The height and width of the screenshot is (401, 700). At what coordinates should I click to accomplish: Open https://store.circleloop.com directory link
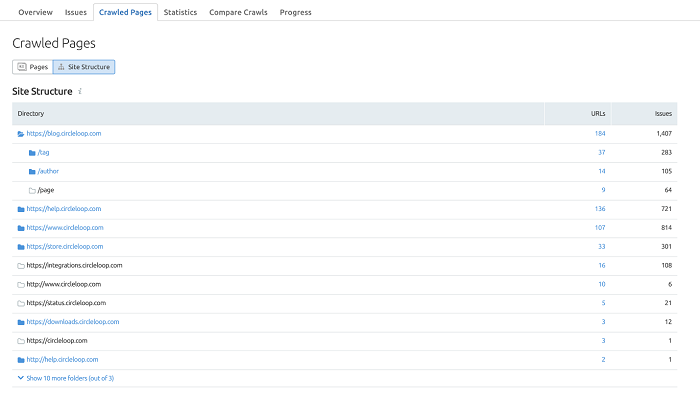pyautogui.click(x=65, y=246)
